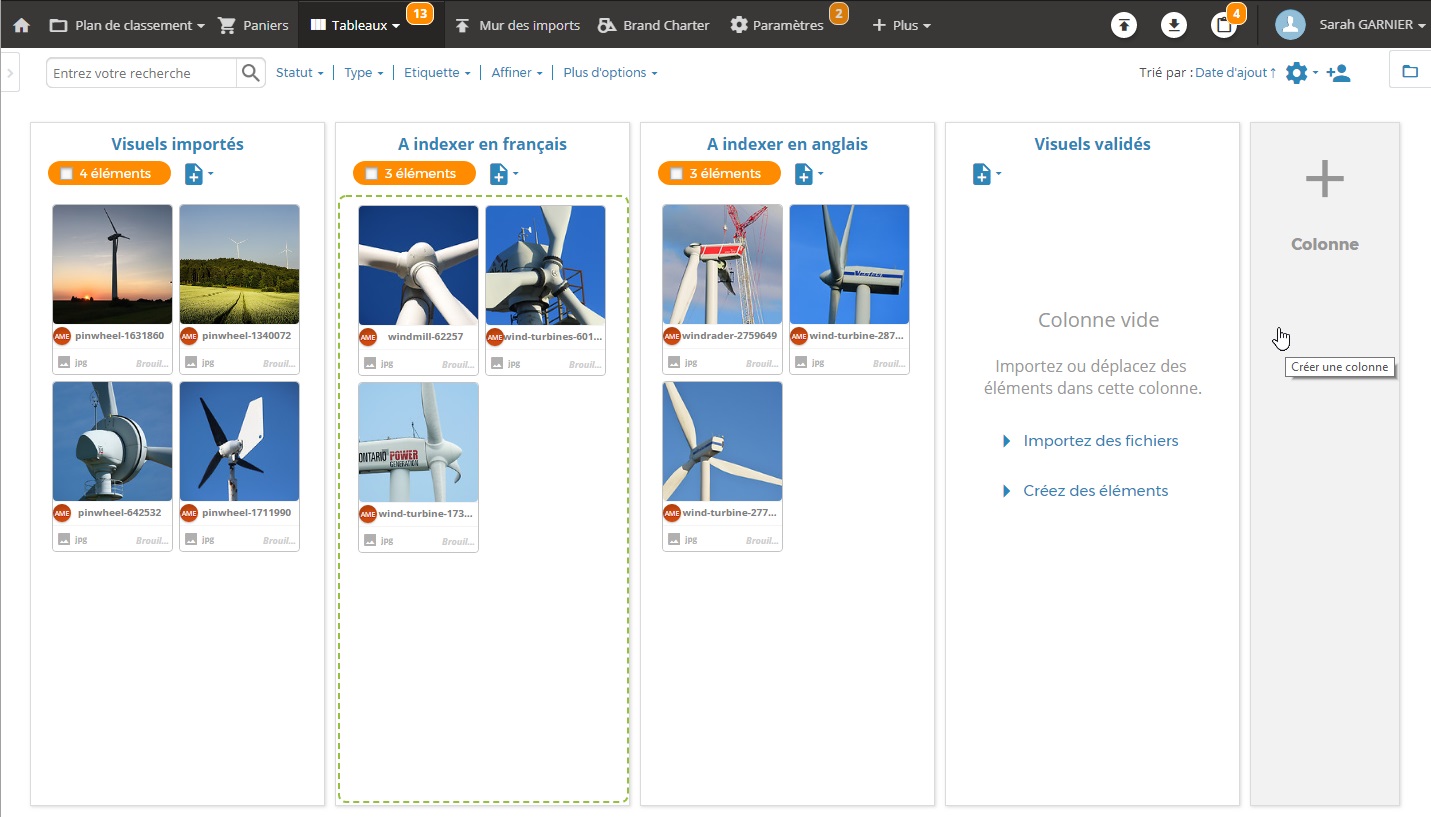Screen dimensions: 1431x817
Task: Click the home icon in top bar
Action: click(21, 25)
